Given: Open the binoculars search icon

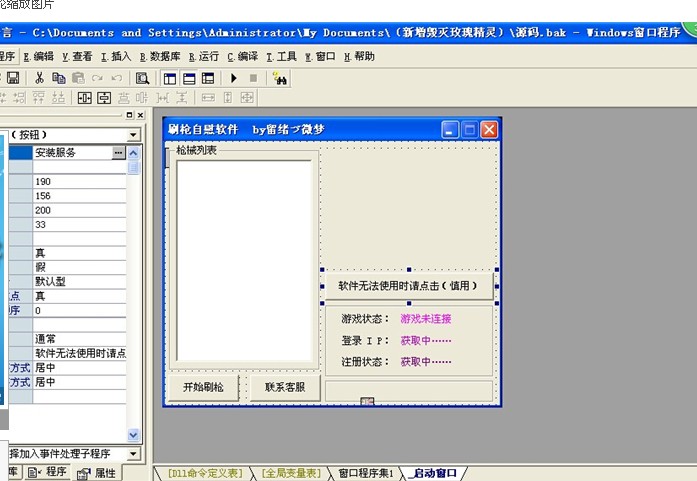Looking at the screenshot, I should pos(280,79).
